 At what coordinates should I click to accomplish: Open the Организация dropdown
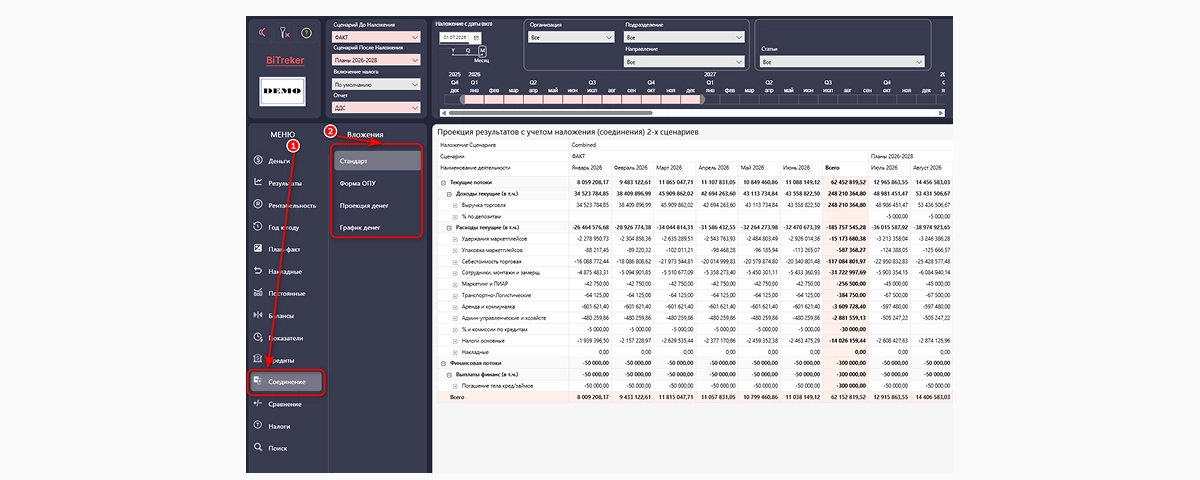click(570, 37)
